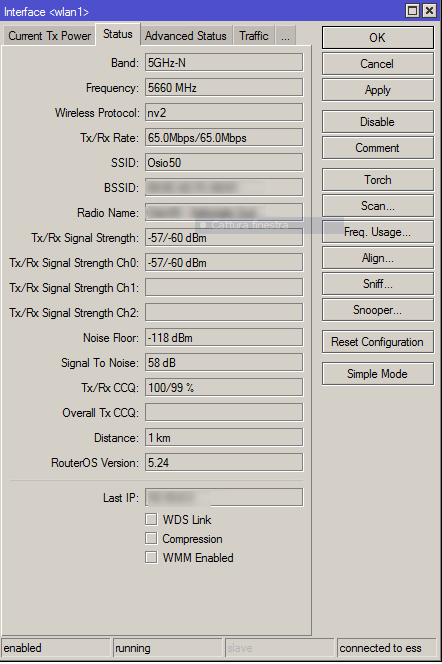Switch to Current Tx Power tab
Viewport: 442px width, 664px height.
click(50, 36)
